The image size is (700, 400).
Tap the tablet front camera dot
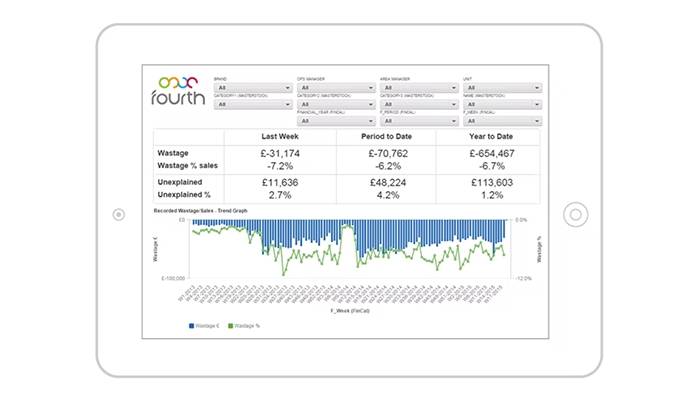(119, 214)
